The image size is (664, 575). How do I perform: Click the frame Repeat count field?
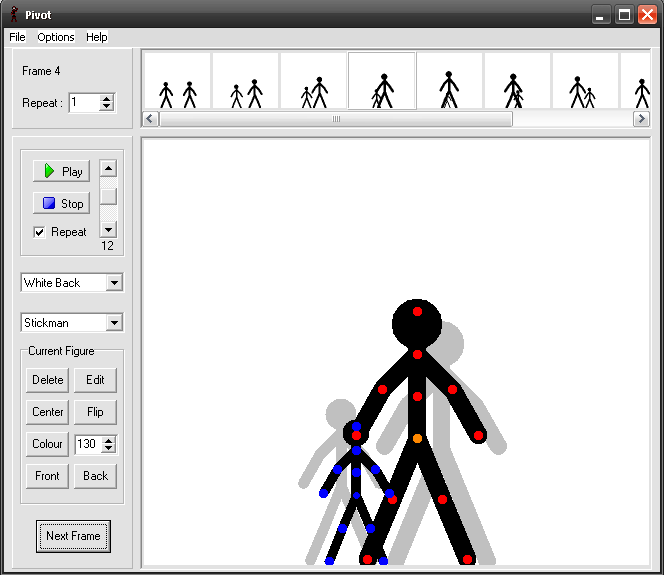click(84, 103)
